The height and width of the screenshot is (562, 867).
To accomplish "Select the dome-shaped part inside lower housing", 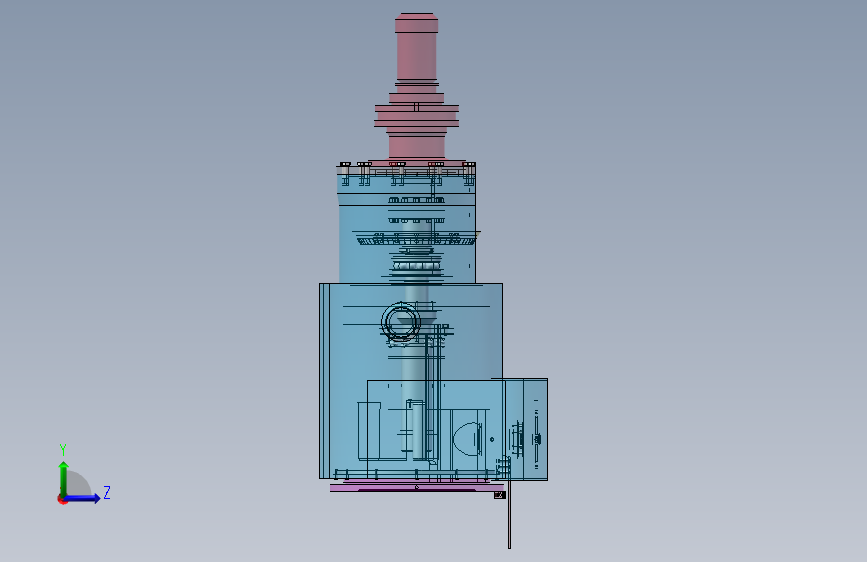I will 467,439.
